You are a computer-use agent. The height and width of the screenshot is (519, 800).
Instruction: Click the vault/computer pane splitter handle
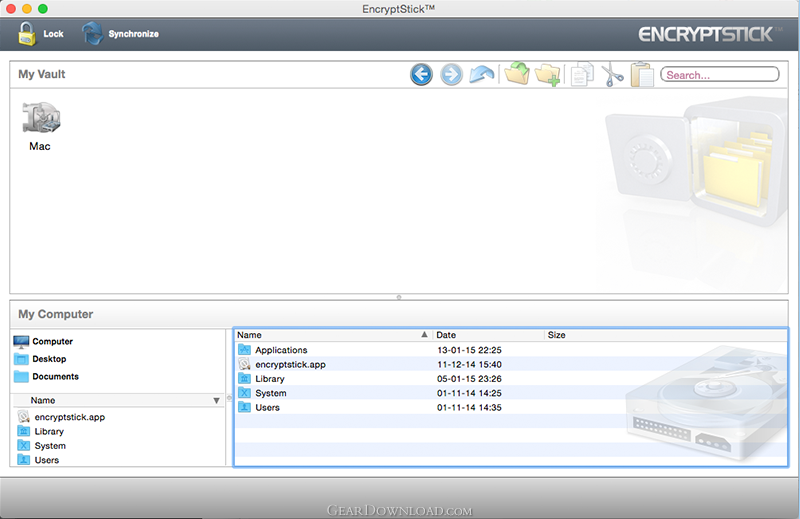pyautogui.click(x=399, y=297)
